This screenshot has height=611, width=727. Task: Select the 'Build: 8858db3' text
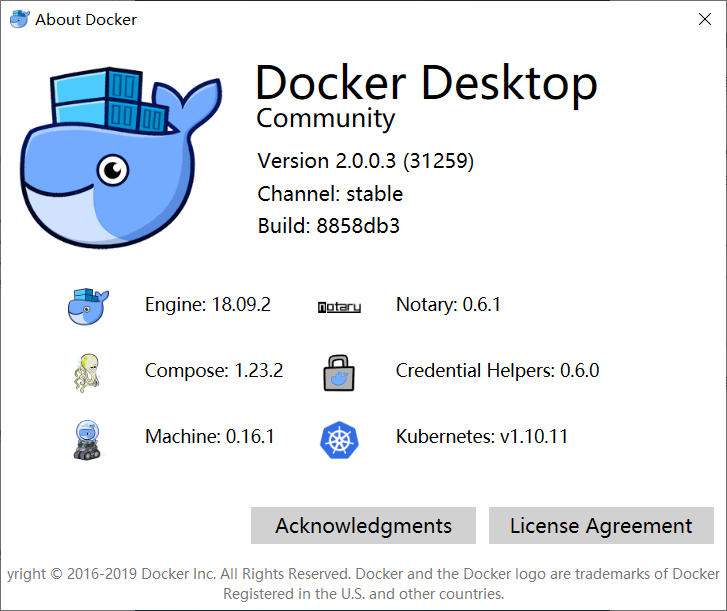(x=329, y=226)
